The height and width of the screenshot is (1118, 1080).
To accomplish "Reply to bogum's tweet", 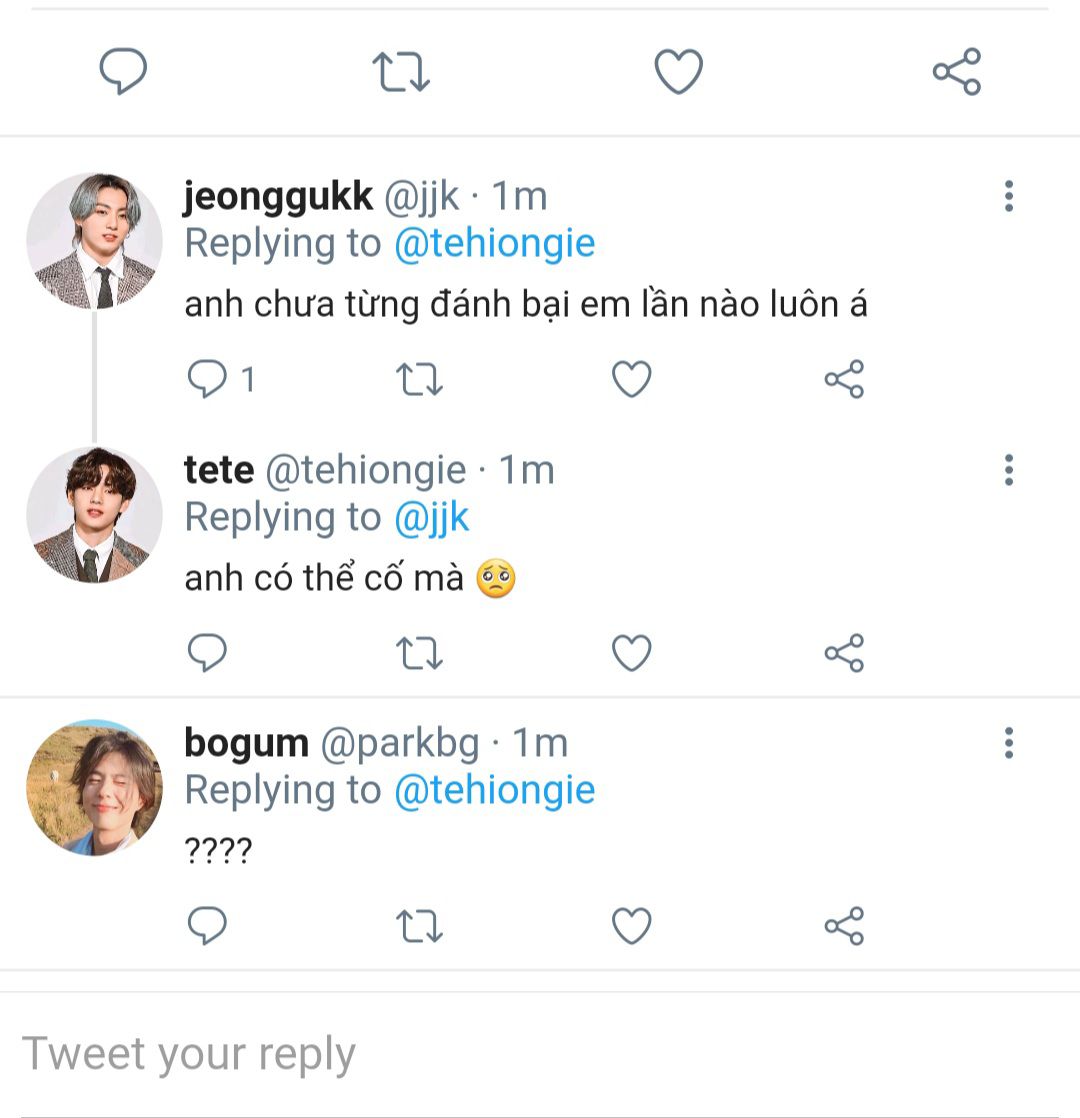I will 208,927.
